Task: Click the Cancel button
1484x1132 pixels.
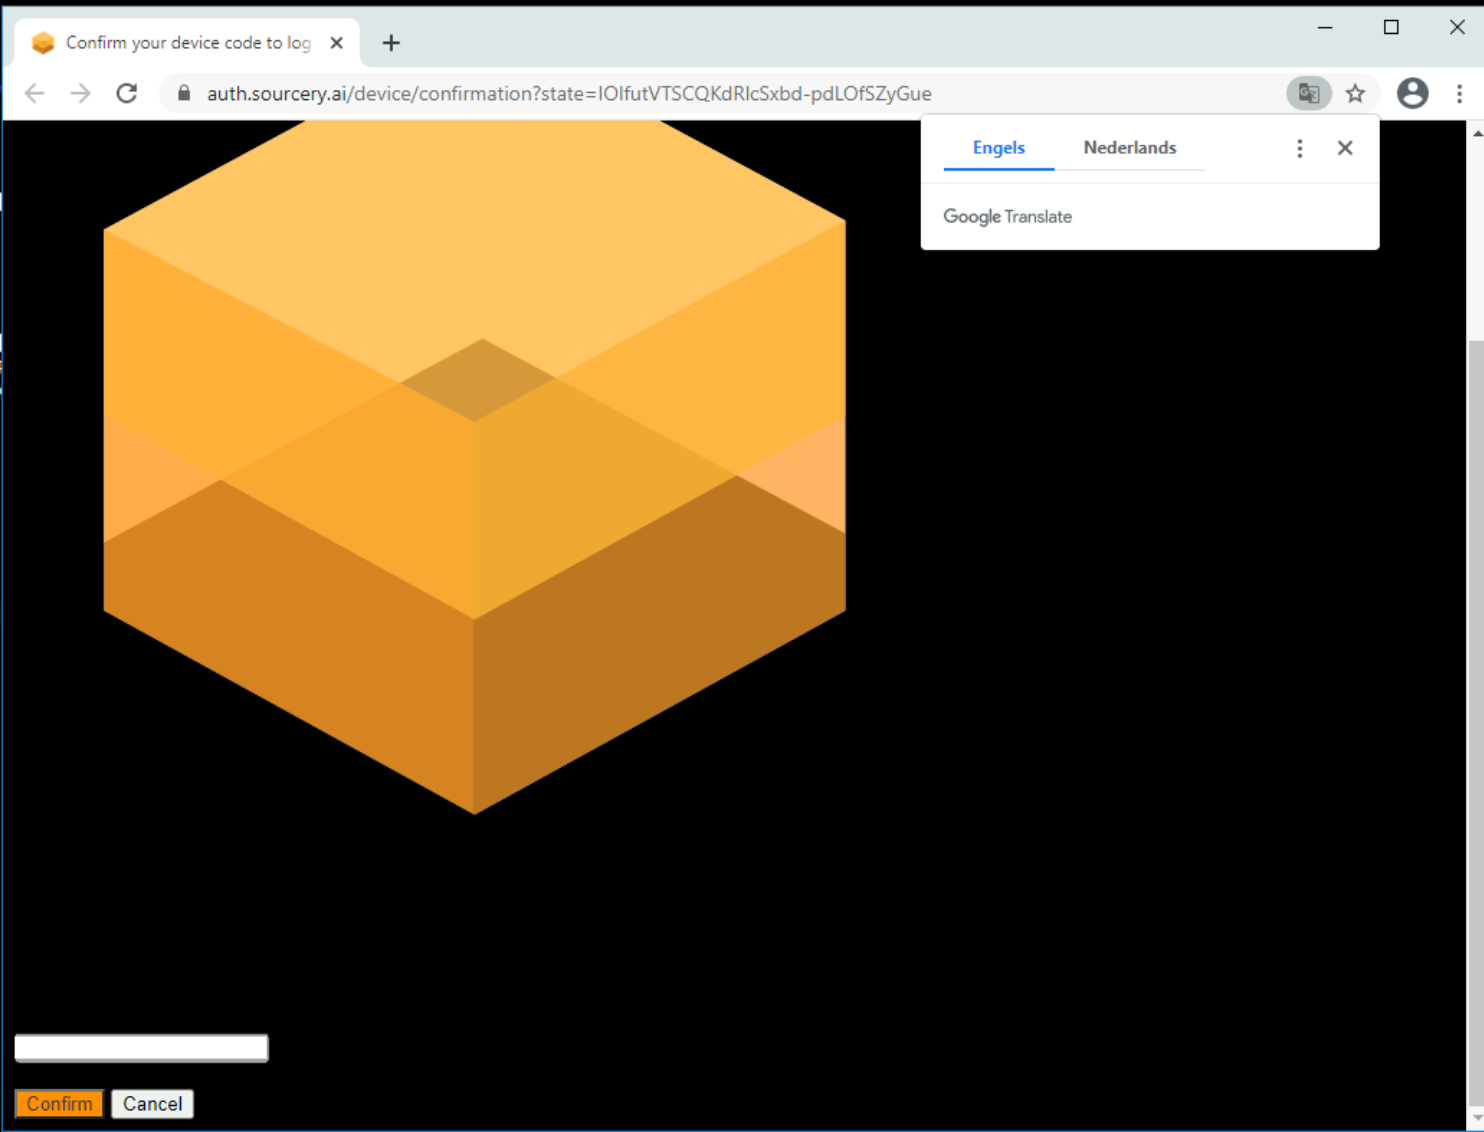Action: 152,1104
